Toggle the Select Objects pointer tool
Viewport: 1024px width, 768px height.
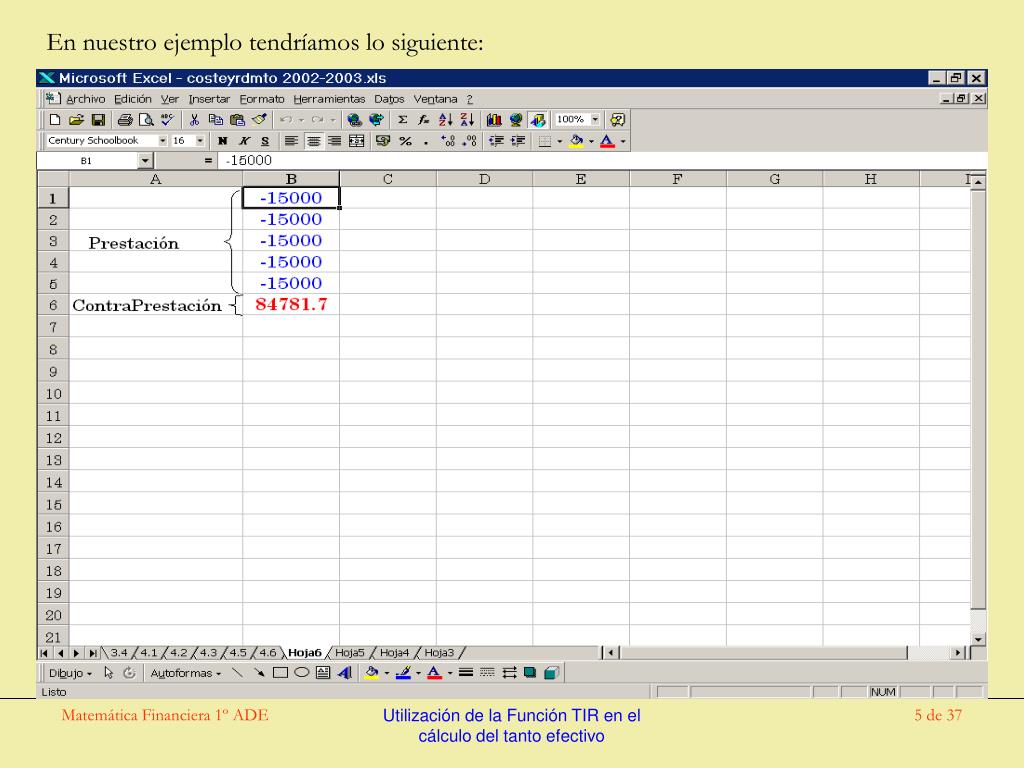point(108,673)
